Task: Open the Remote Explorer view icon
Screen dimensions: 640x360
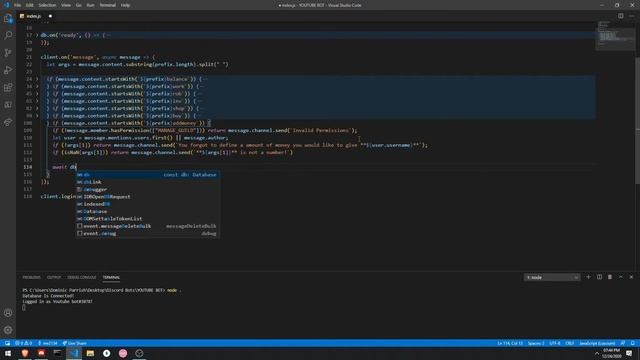Action: 8,105
